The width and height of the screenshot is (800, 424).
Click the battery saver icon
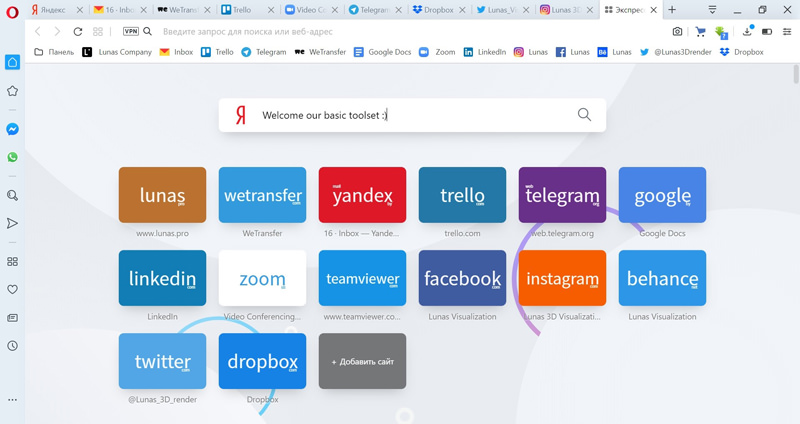(x=767, y=32)
